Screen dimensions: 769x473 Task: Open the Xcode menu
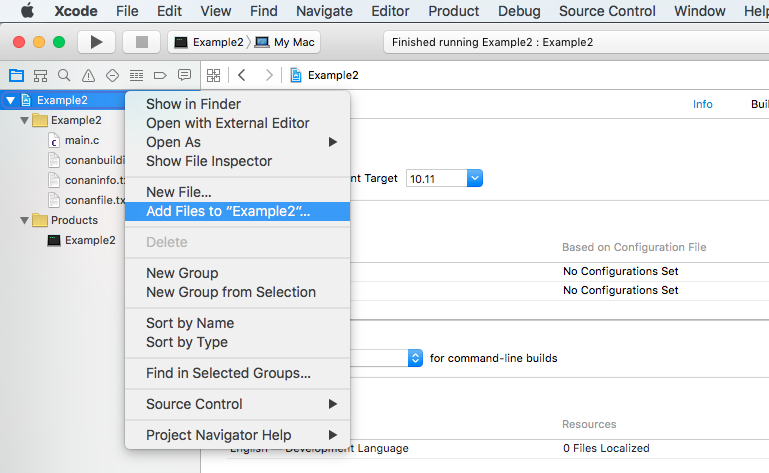click(x=76, y=11)
